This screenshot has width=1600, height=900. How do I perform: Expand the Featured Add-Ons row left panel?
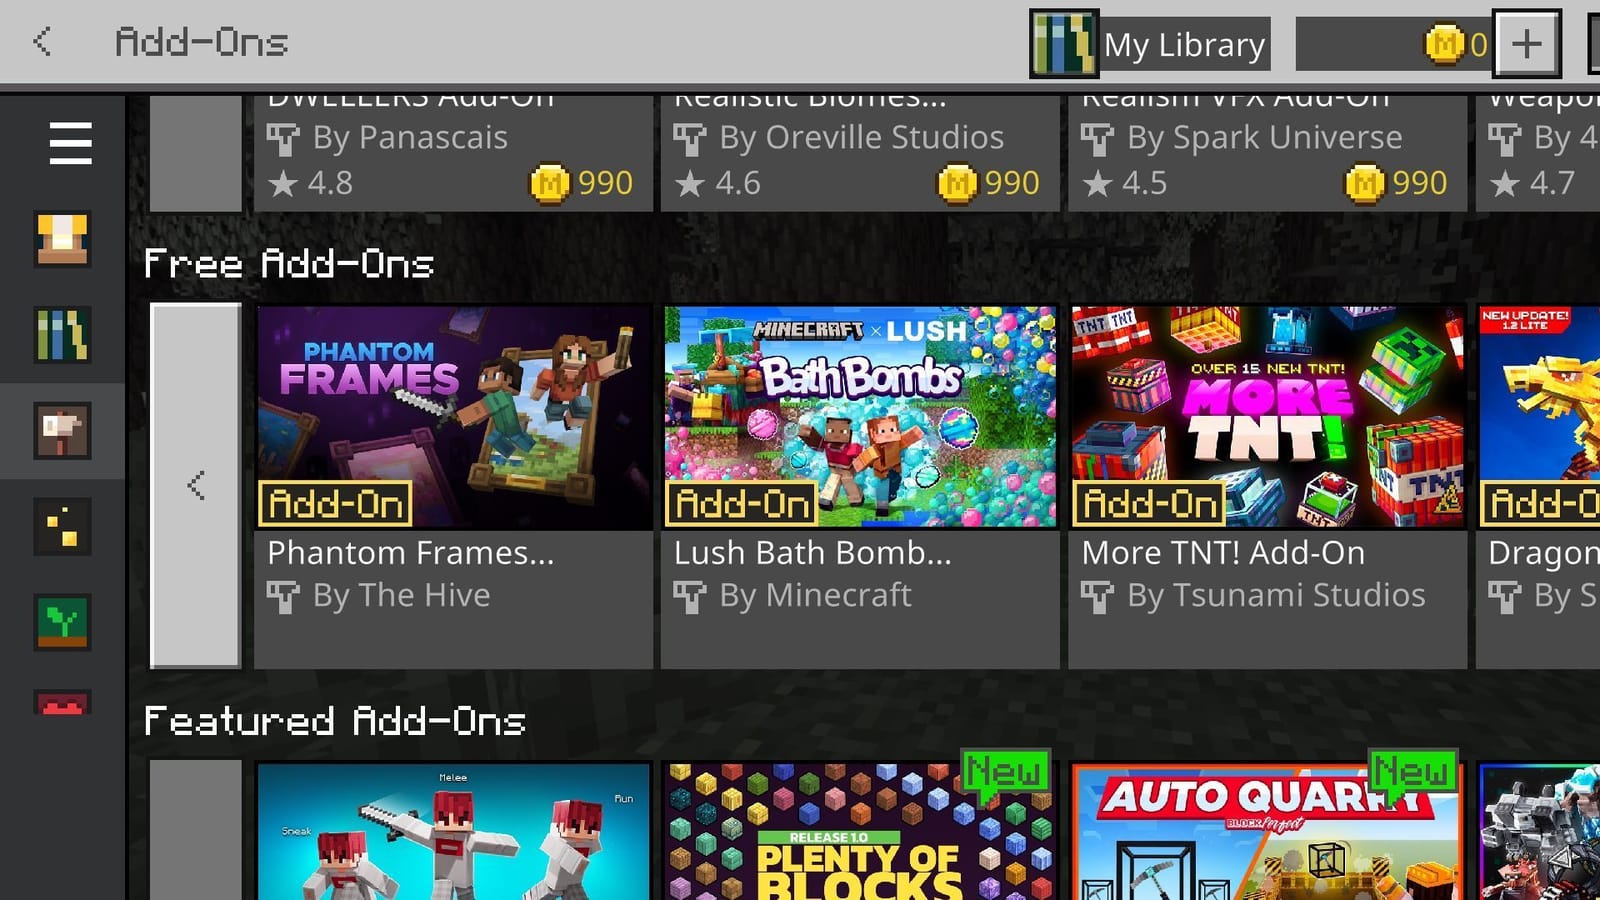(196, 830)
